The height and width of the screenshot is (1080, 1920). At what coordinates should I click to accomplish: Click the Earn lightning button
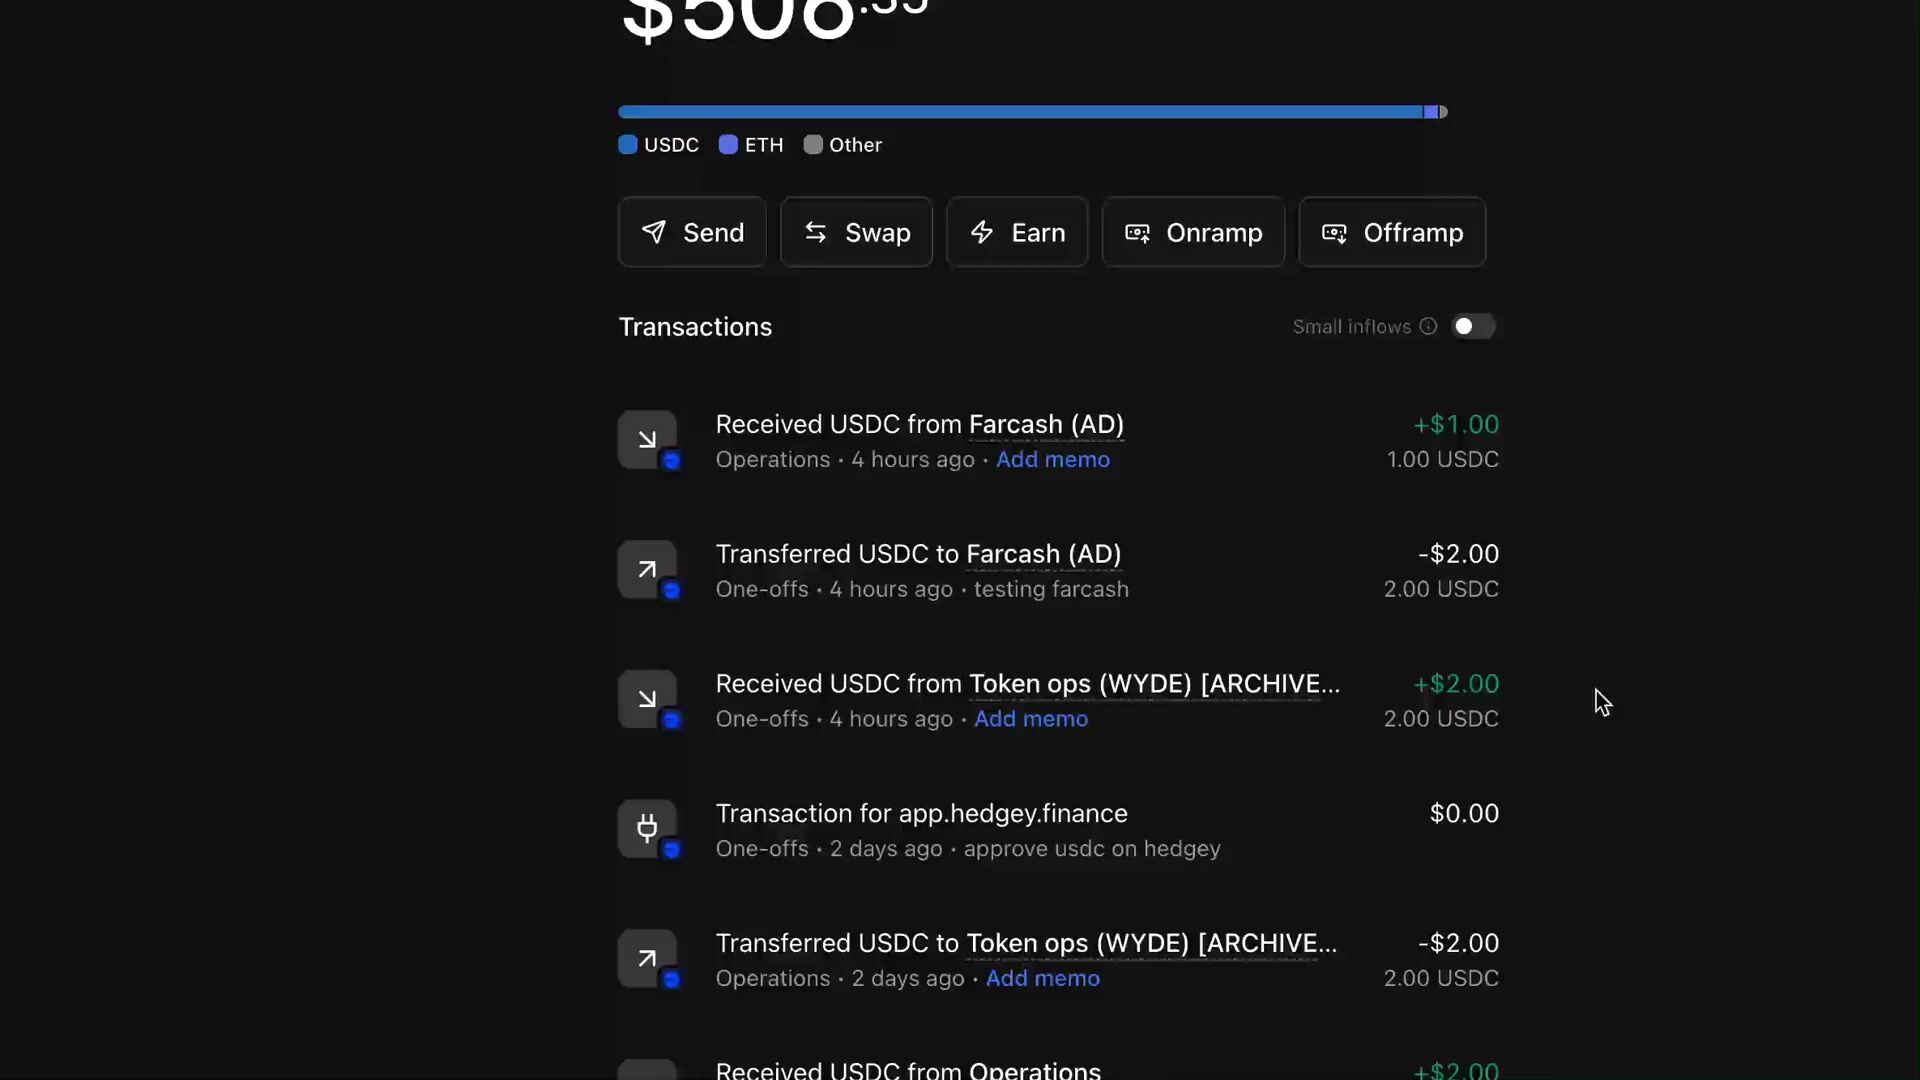[1017, 232]
